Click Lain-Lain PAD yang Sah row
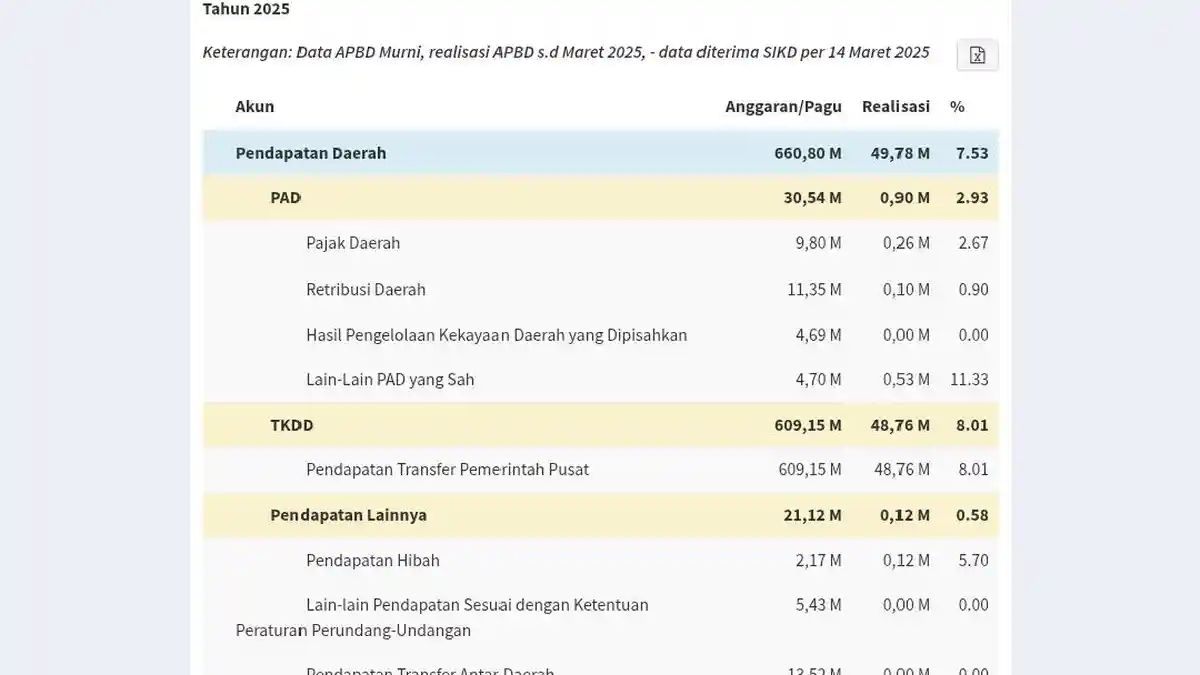The width and height of the screenshot is (1200, 675). (x=600, y=380)
